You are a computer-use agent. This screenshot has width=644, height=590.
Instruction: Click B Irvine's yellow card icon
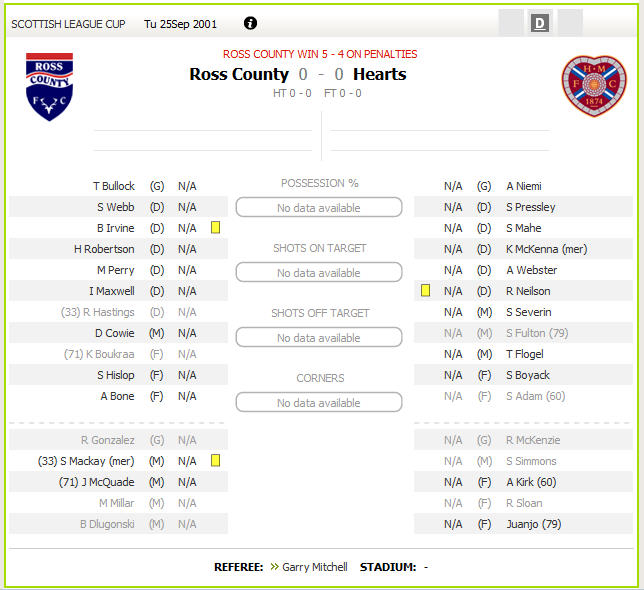point(215,227)
